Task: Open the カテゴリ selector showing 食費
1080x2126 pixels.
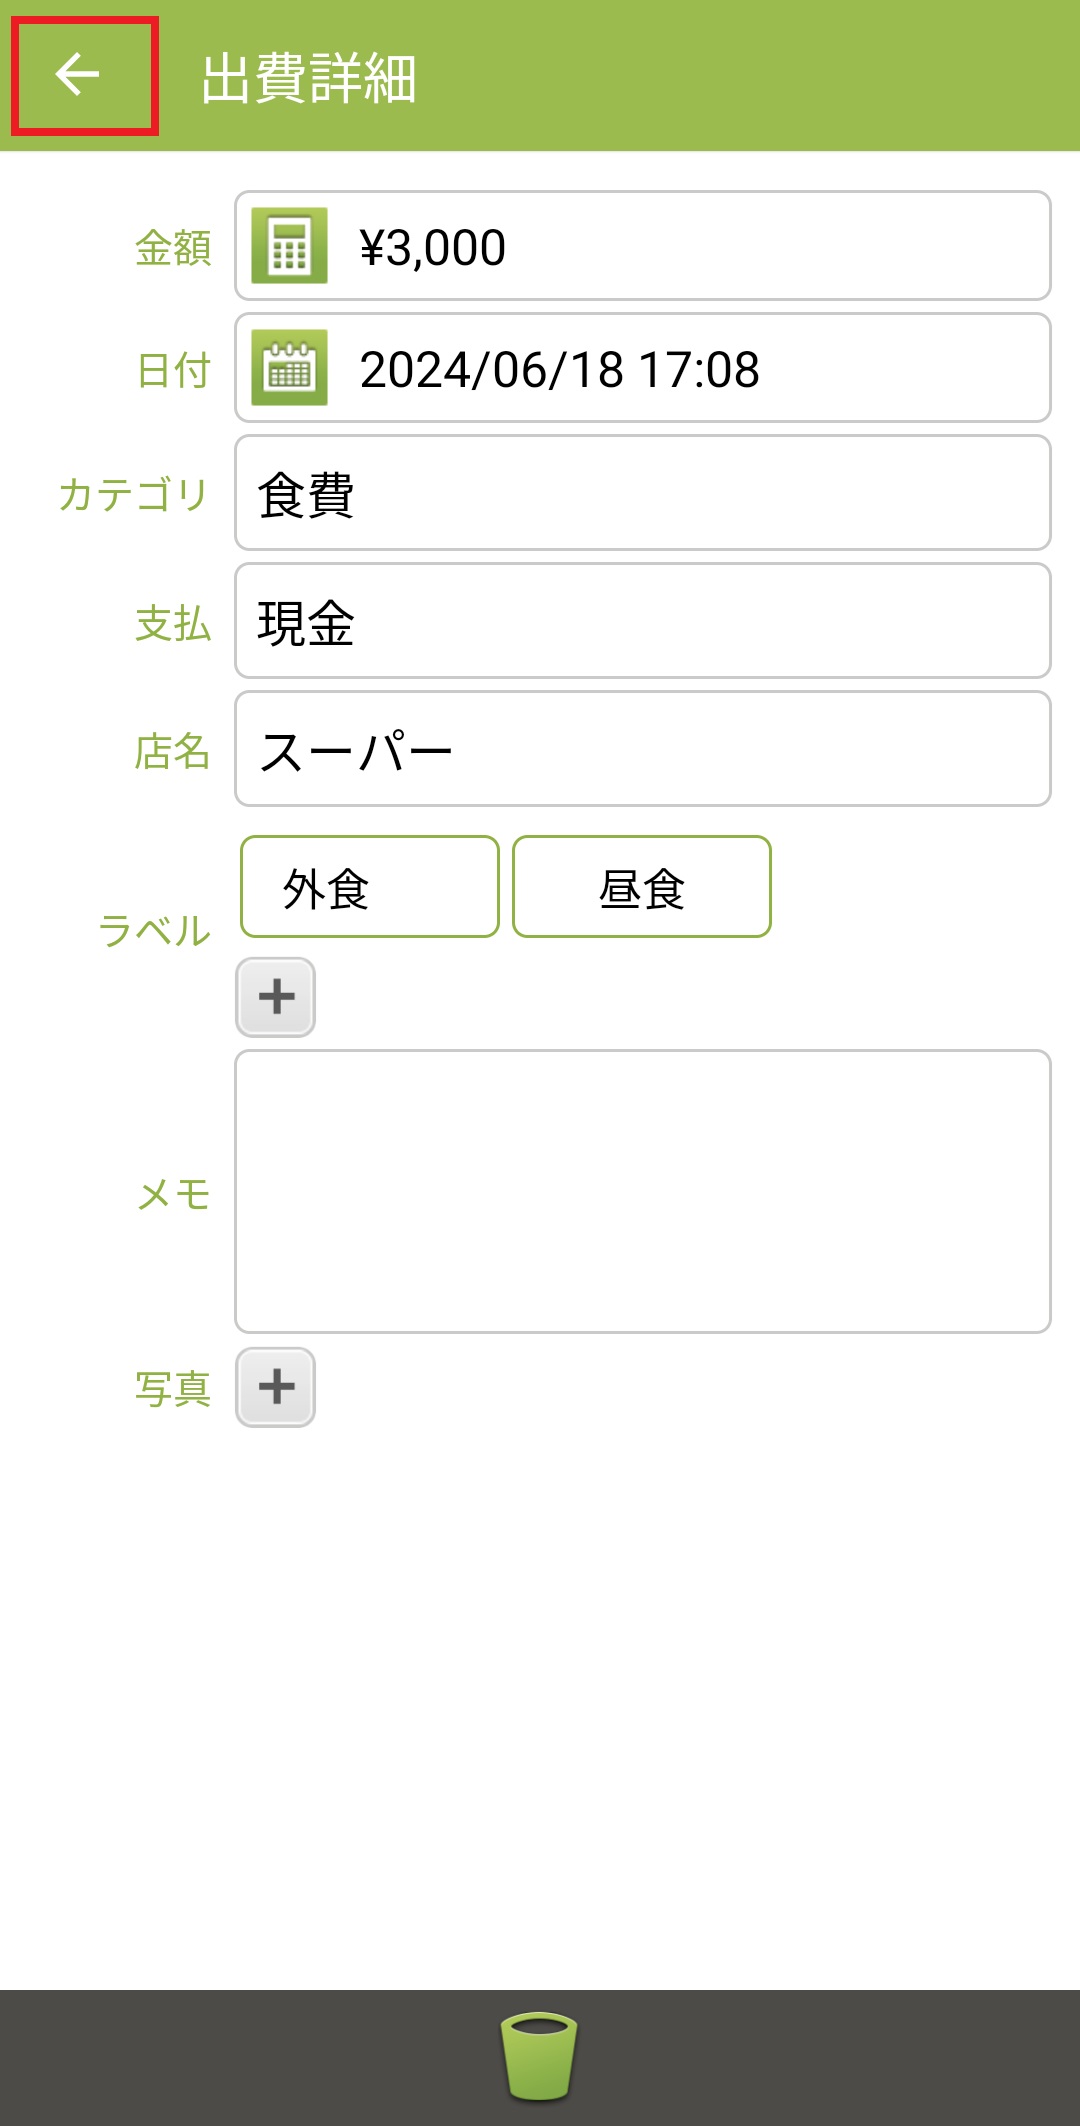Action: [642, 493]
